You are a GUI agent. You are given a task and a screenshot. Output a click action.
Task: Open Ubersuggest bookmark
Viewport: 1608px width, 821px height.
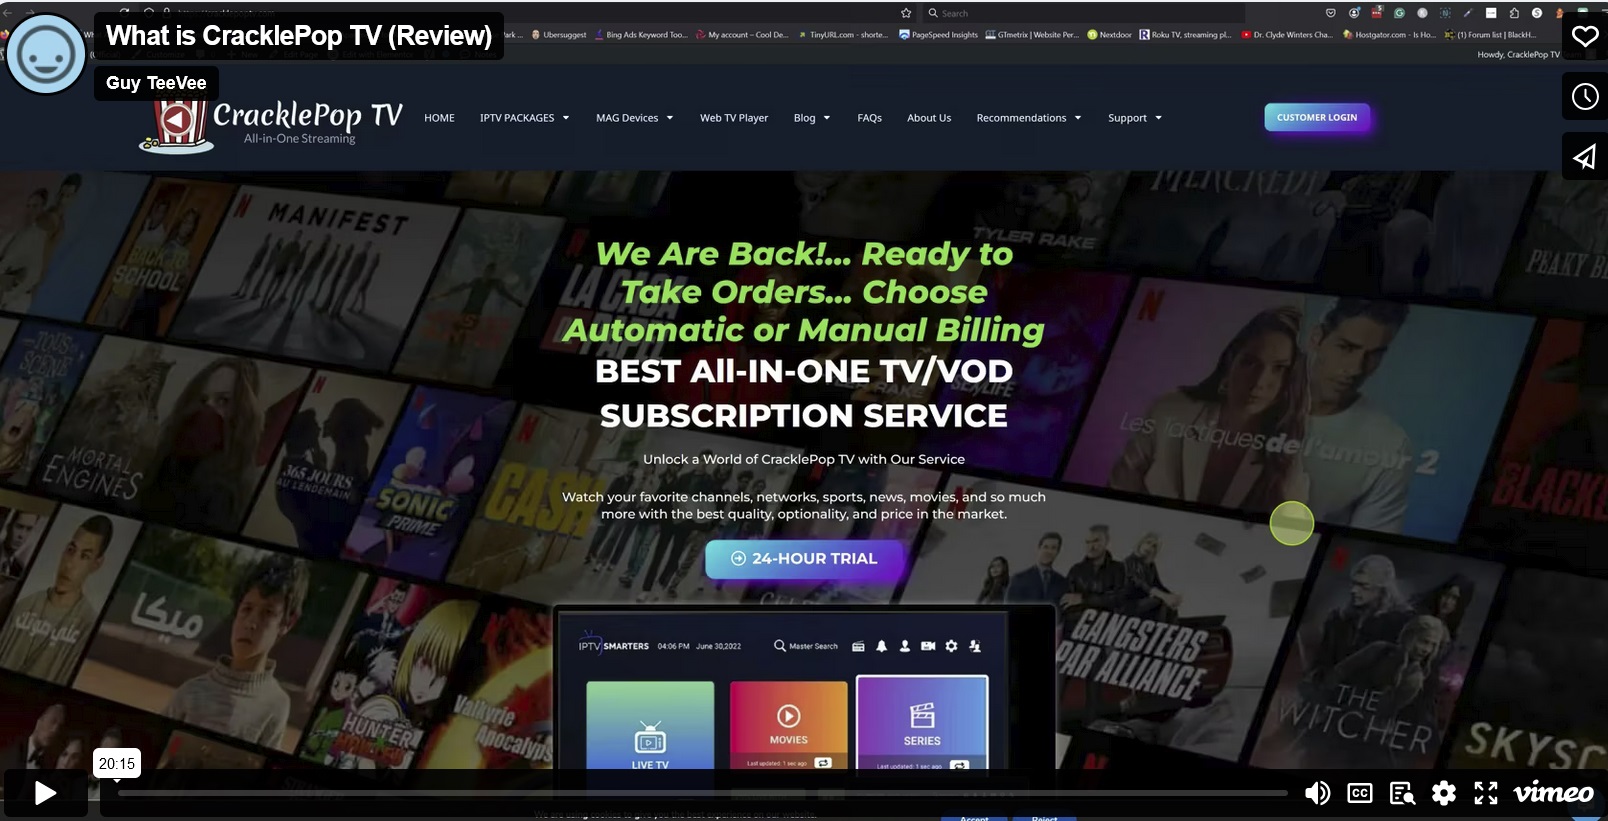click(559, 35)
